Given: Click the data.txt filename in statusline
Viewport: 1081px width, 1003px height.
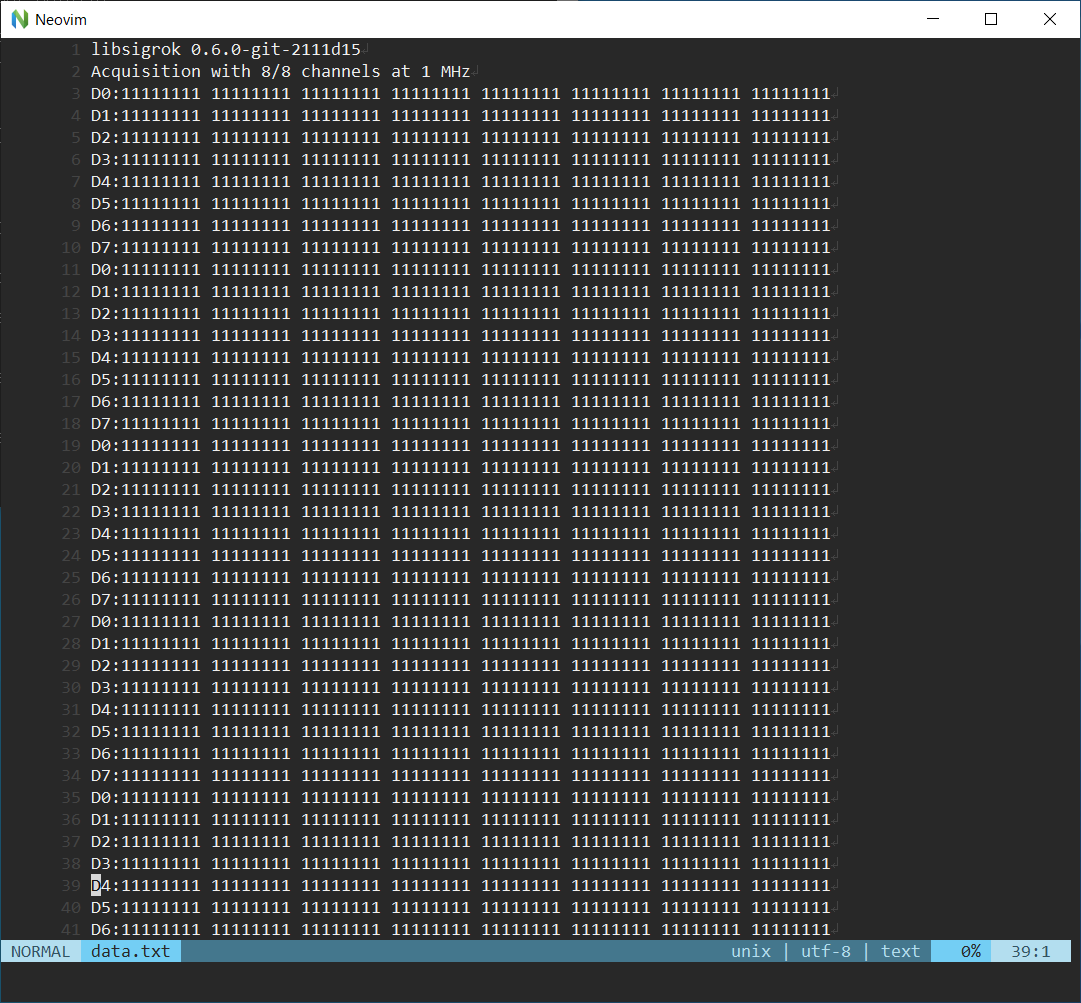Looking at the screenshot, I should pyautogui.click(x=130, y=951).
